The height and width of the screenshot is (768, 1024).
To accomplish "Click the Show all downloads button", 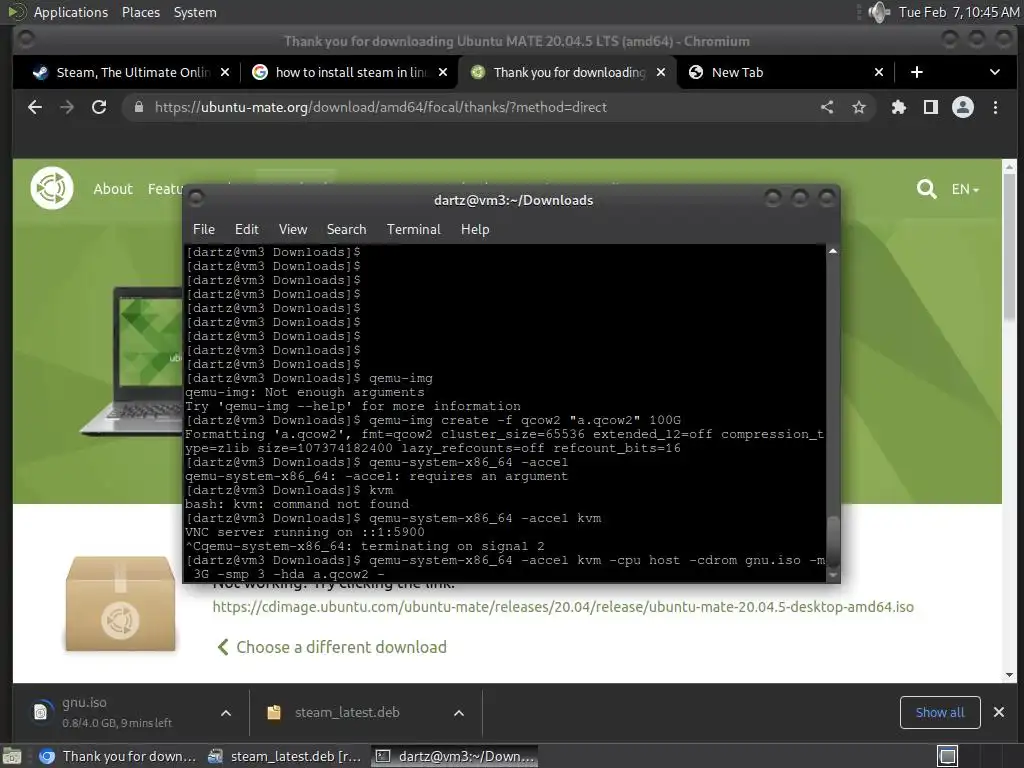I will (940, 712).
